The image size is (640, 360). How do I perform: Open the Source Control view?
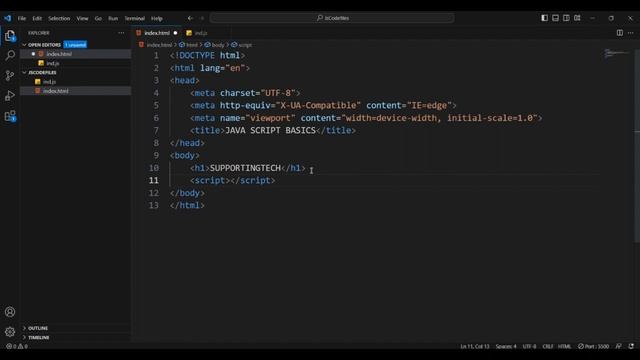click(x=10, y=76)
